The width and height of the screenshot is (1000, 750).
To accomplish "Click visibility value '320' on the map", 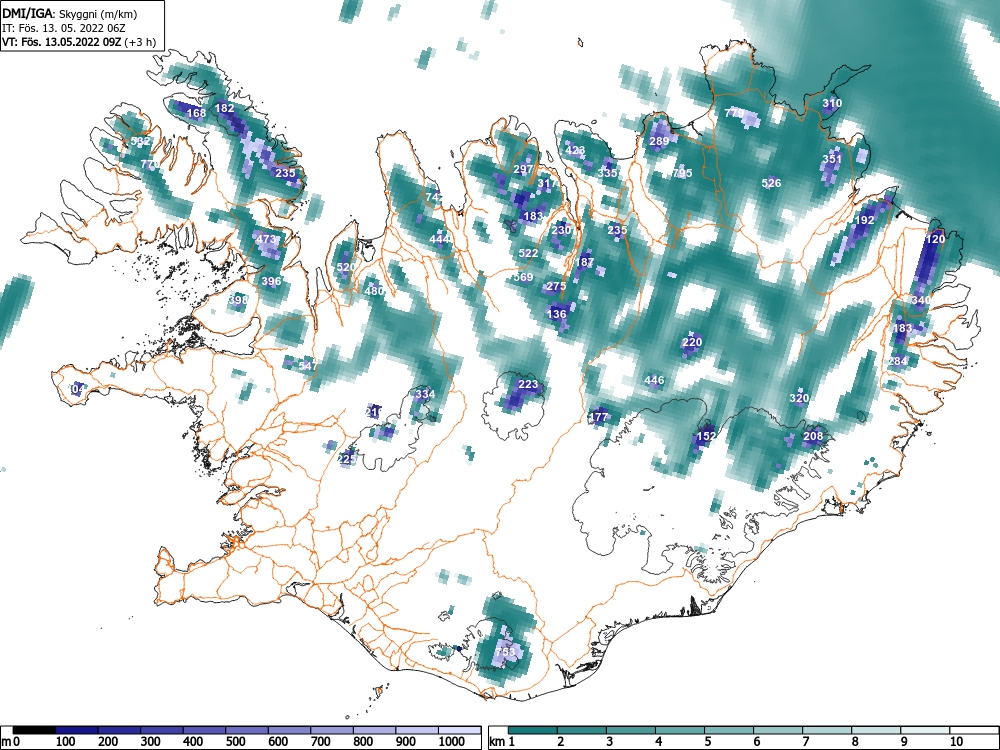I will click(799, 398).
